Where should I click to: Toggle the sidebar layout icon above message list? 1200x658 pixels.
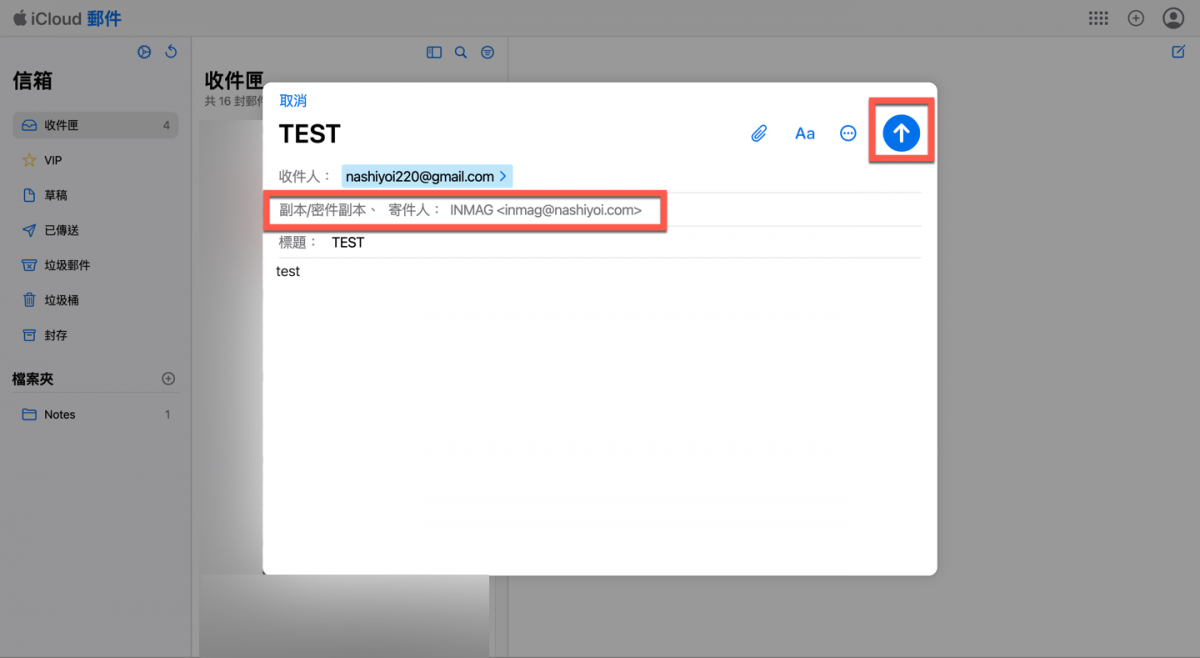point(434,52)
